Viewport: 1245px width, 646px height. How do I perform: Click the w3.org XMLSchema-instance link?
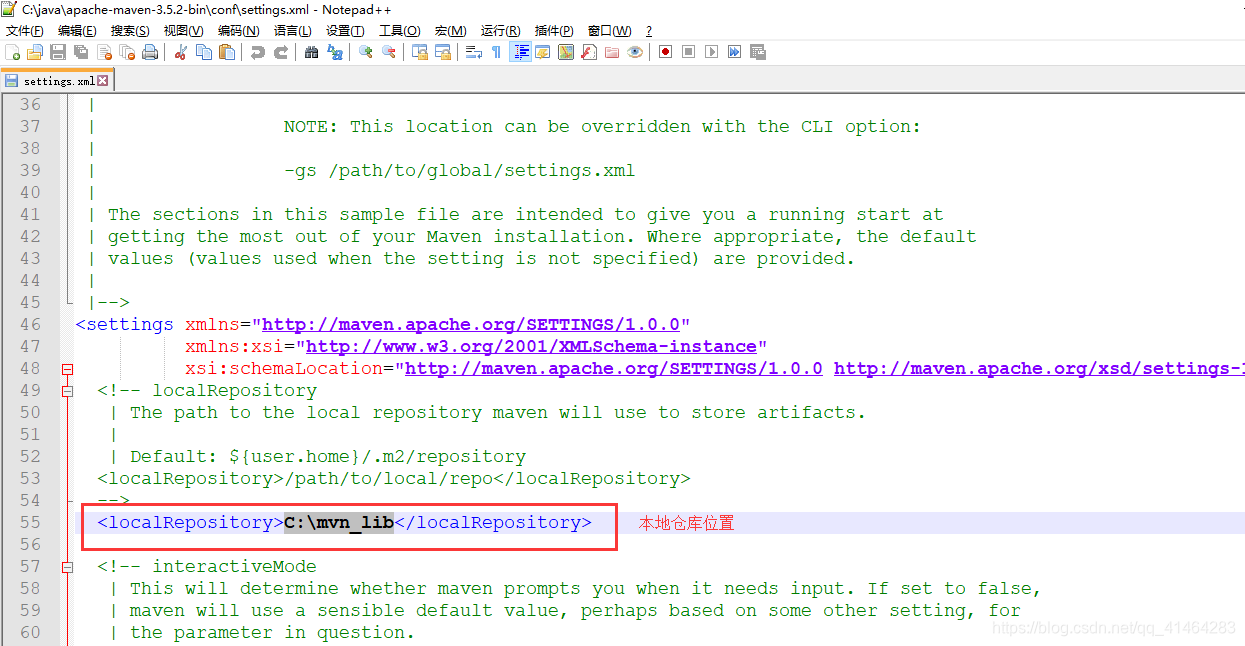(531, 347)
